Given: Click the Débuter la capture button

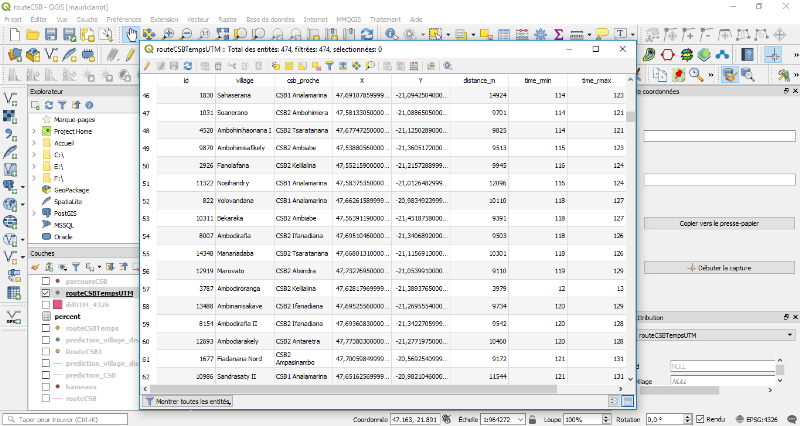Looking at the screenshot, I should tap(719, 268).
